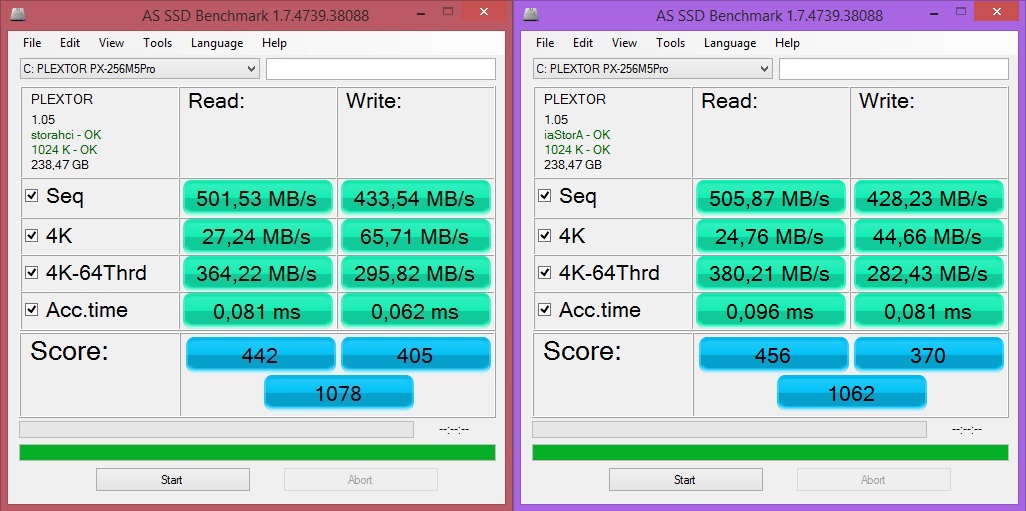Viewport: 1026px width, 511px height.
Task: Click the 65,71 MB/s 4K write result
Action: tap(416, 236)
